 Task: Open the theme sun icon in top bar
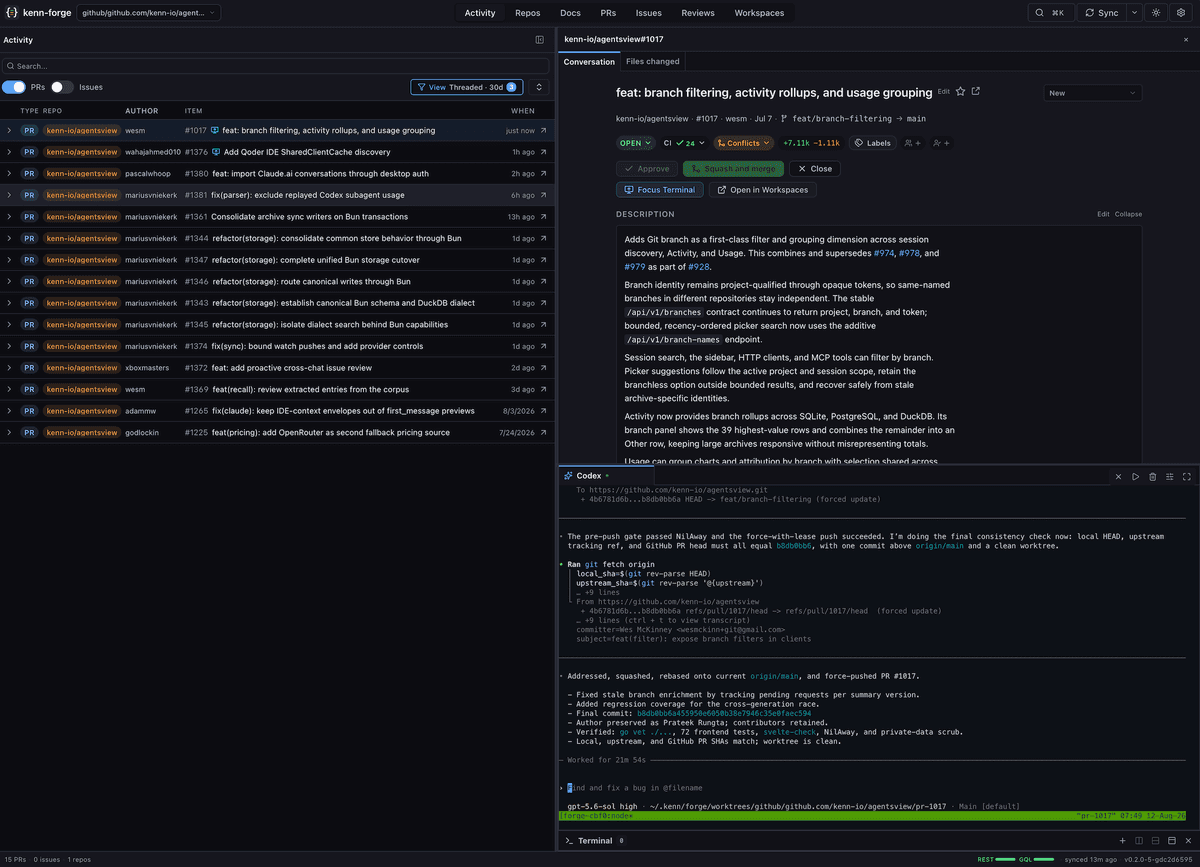(x=1156, y=13)
